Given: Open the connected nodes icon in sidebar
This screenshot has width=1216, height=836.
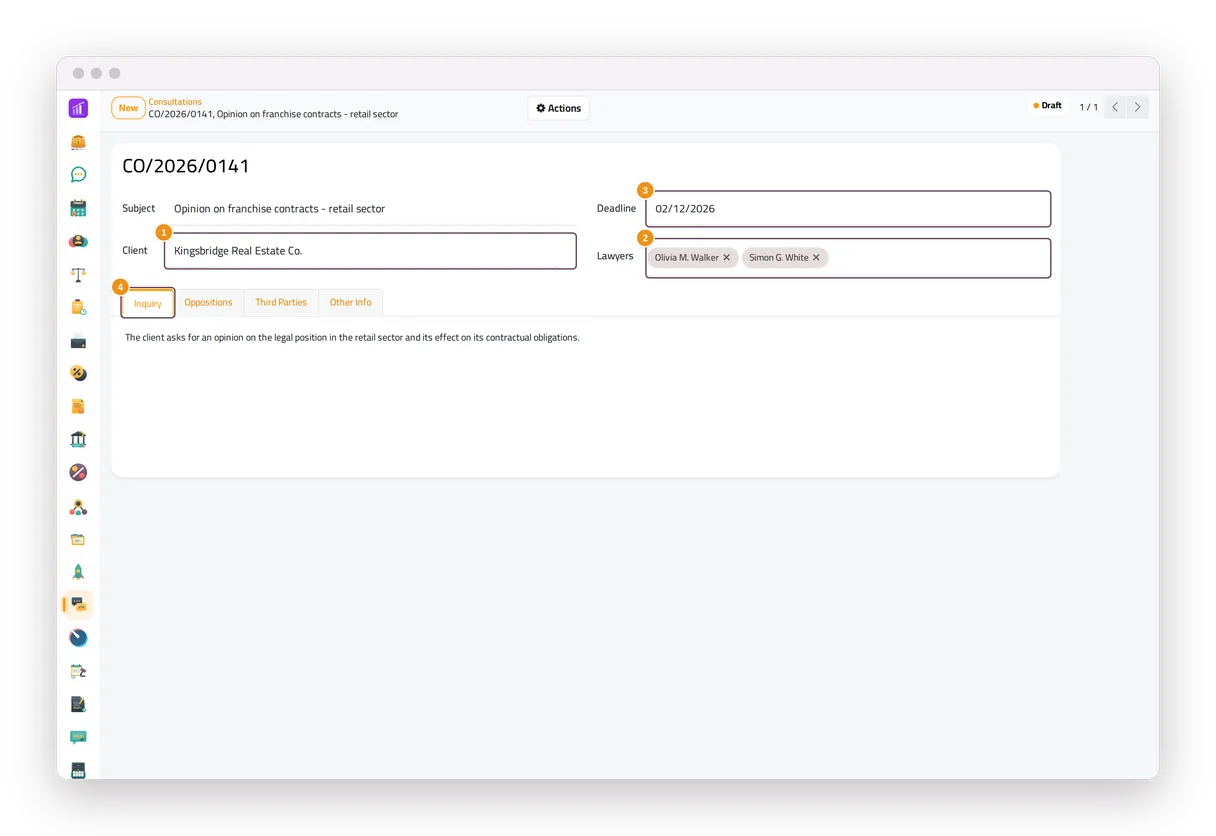Looking at the screenshot, I should (x=78, y=507).
